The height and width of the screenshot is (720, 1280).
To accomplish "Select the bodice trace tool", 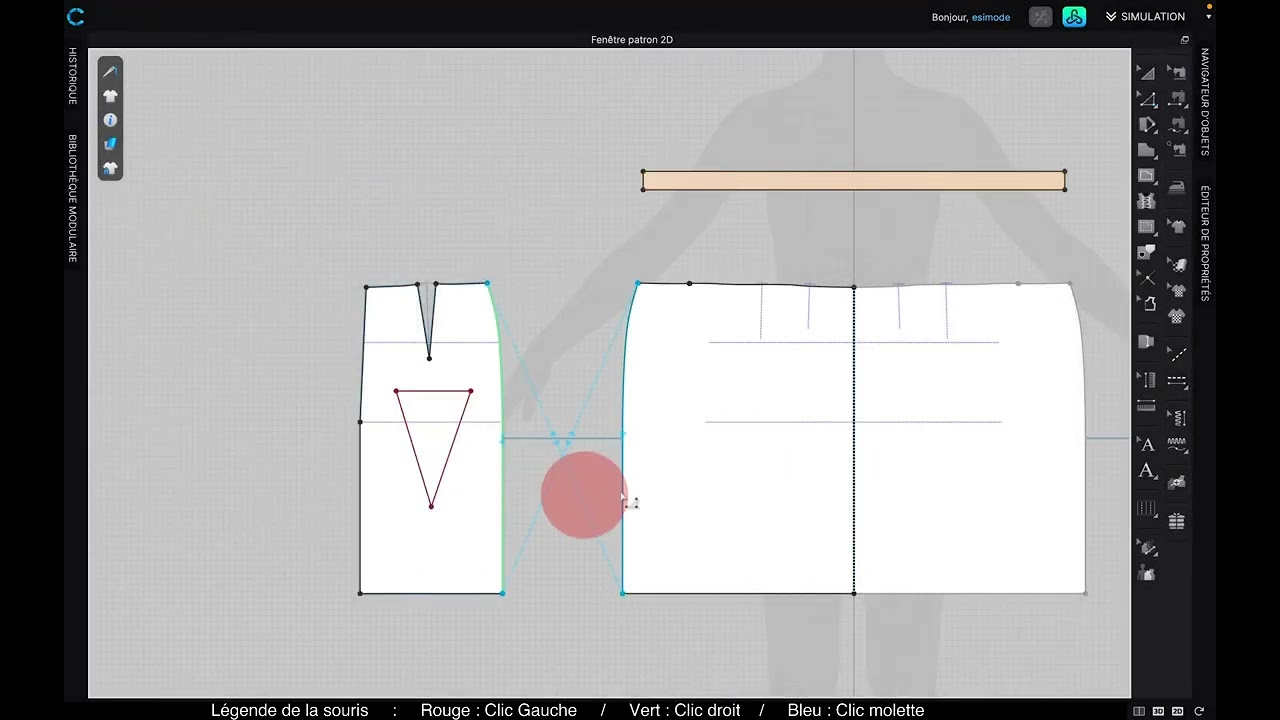I will click(x=1147, y=303).
